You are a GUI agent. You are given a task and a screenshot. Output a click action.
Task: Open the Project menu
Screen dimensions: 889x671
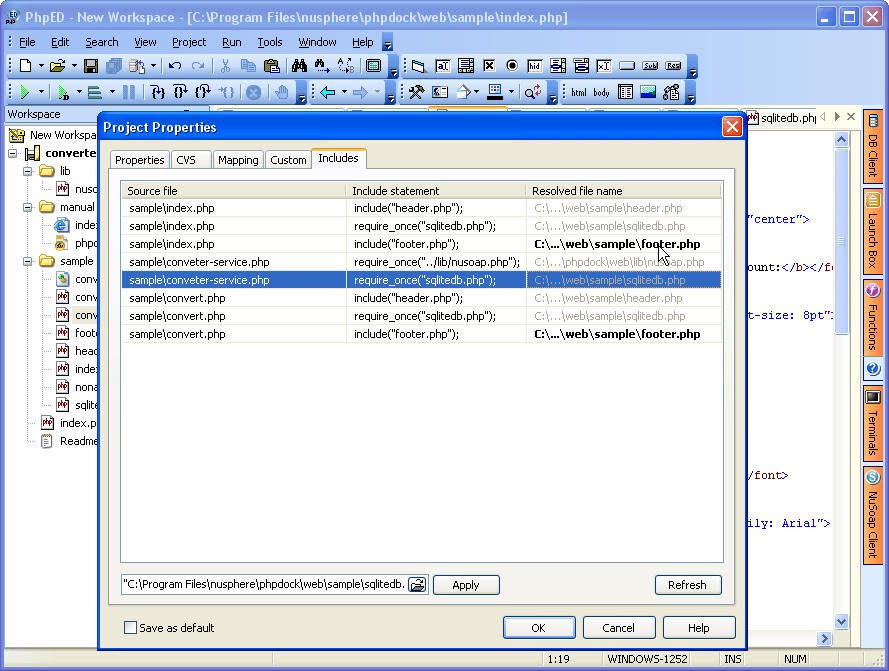(189, 42)
